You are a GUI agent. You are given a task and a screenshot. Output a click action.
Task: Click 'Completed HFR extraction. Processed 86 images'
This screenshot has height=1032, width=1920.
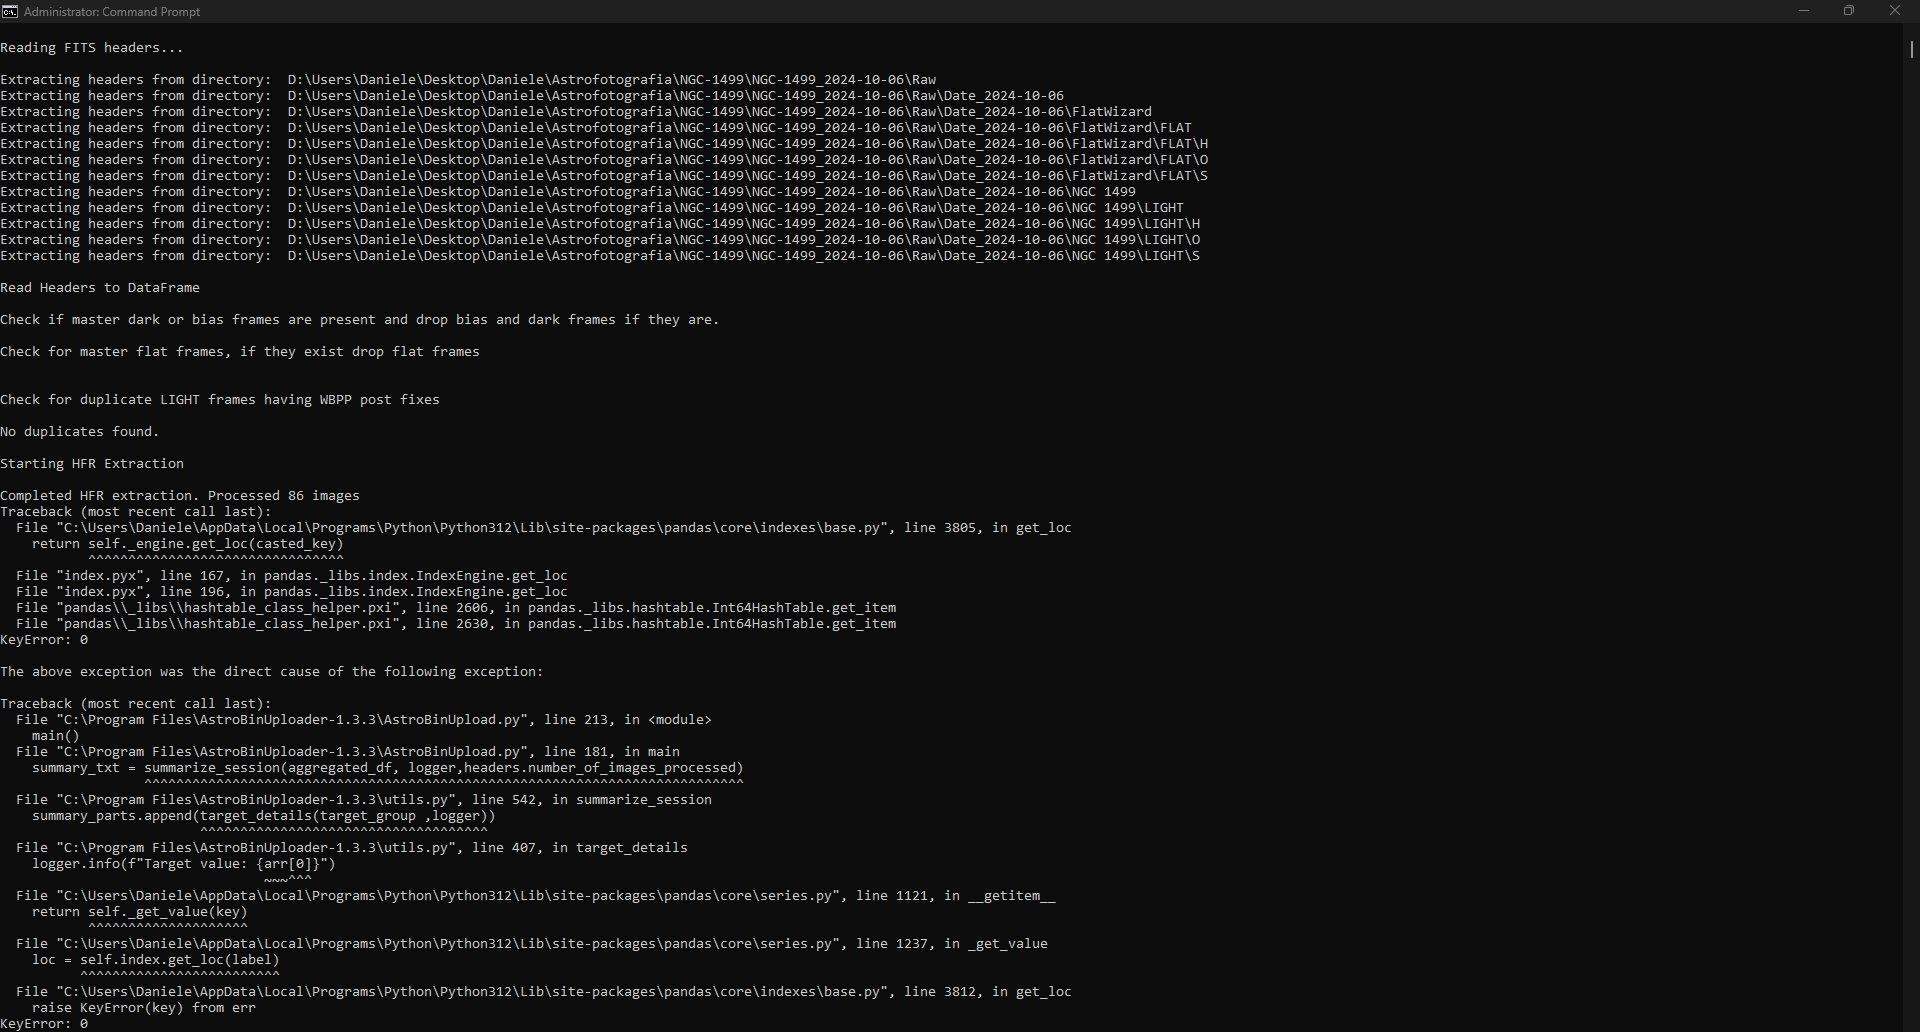pyautogui.click(x=180, y=496)
